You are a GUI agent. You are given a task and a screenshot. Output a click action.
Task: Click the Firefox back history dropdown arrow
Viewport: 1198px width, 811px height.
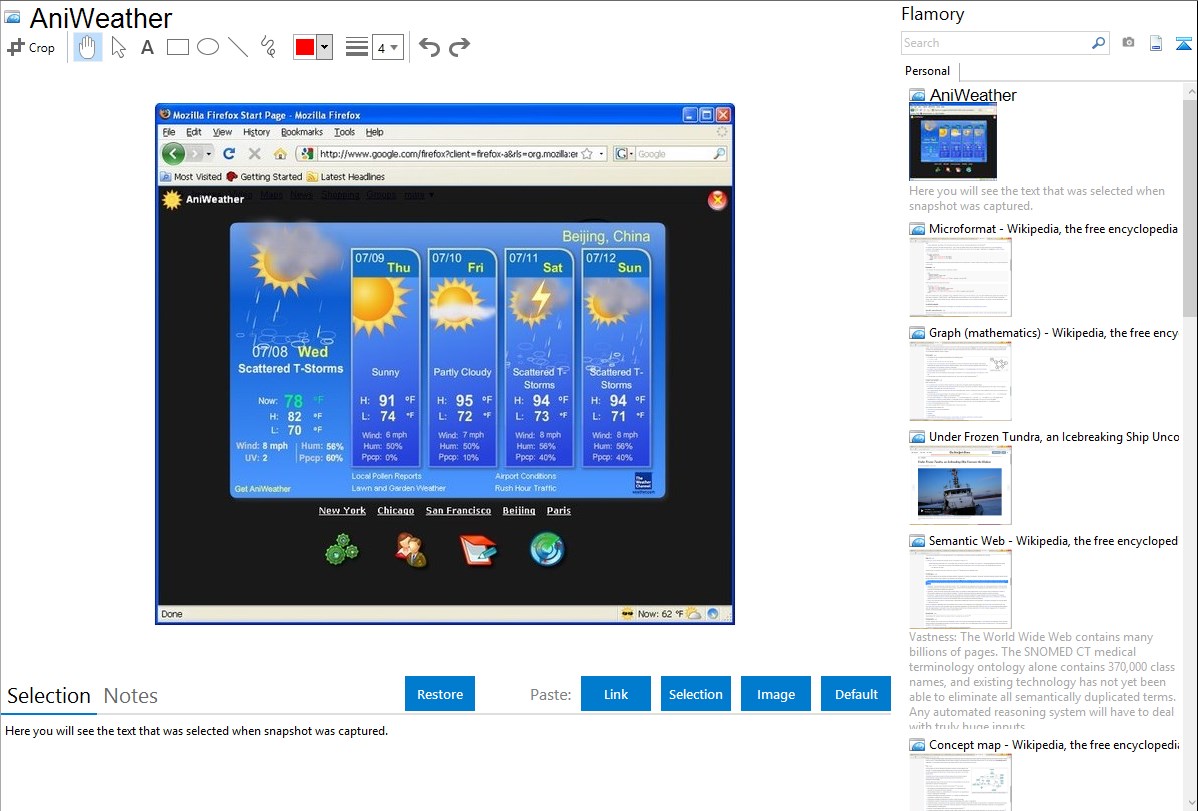(x=209, y=154)
